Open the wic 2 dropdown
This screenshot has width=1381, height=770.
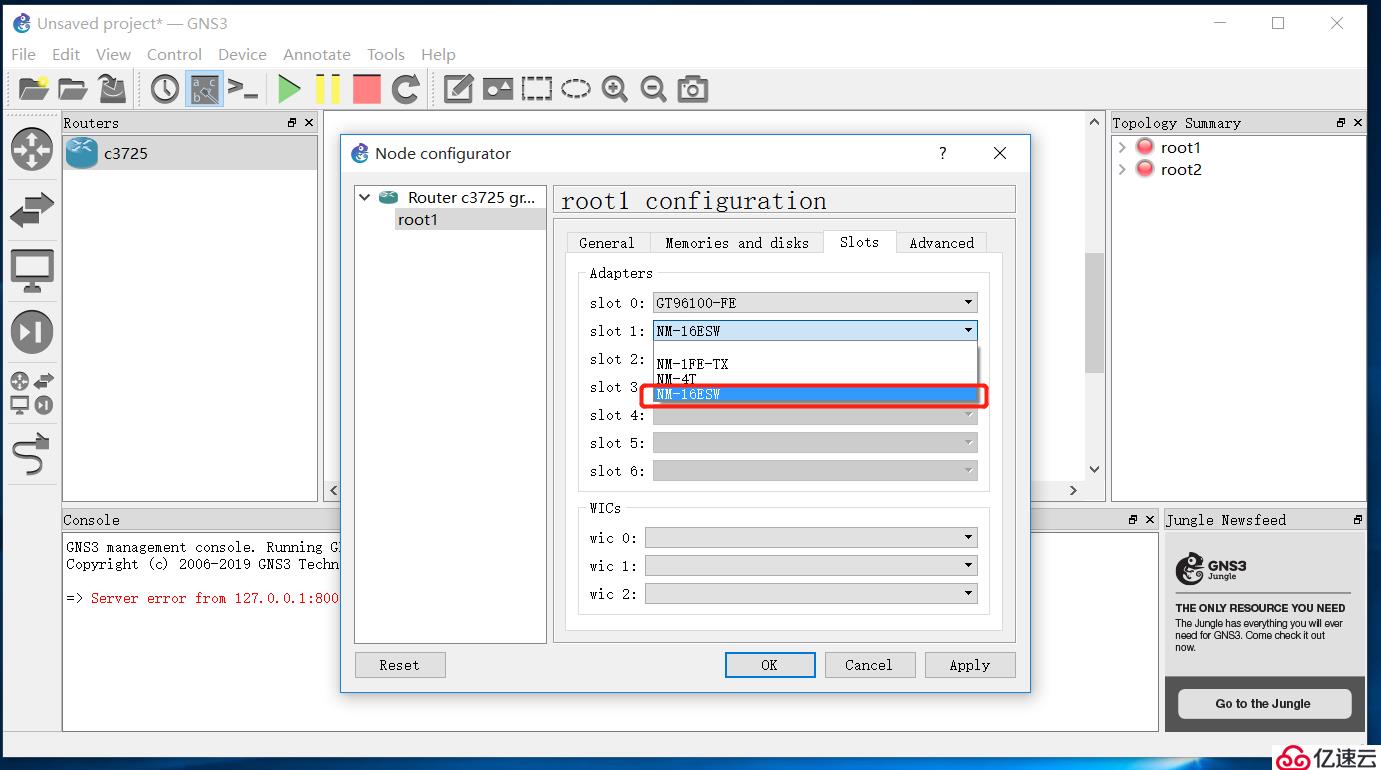click(x=811, y=594)
